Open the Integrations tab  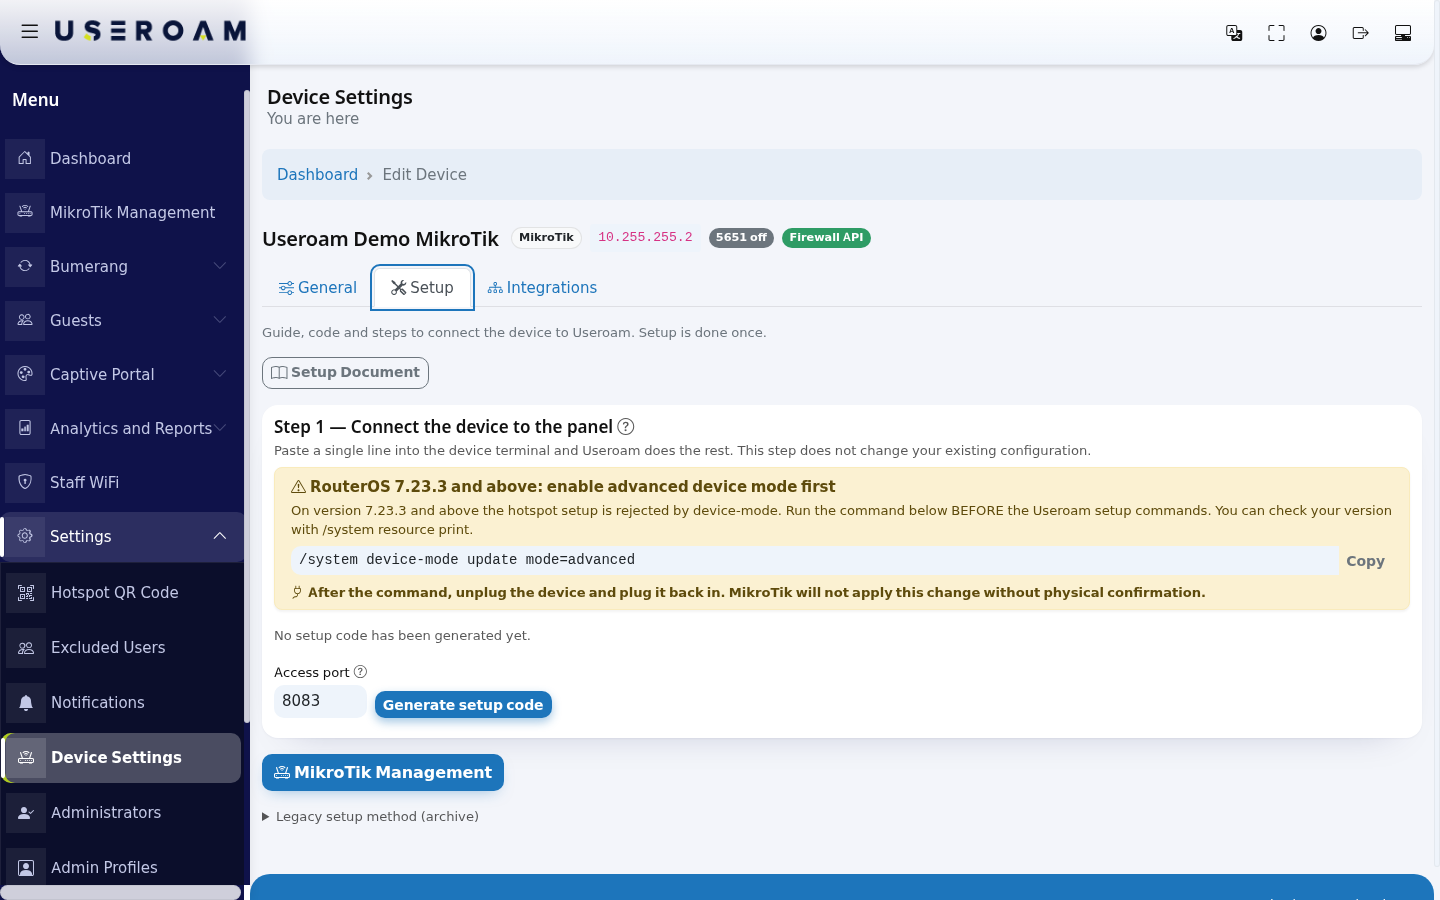[542, 288]
